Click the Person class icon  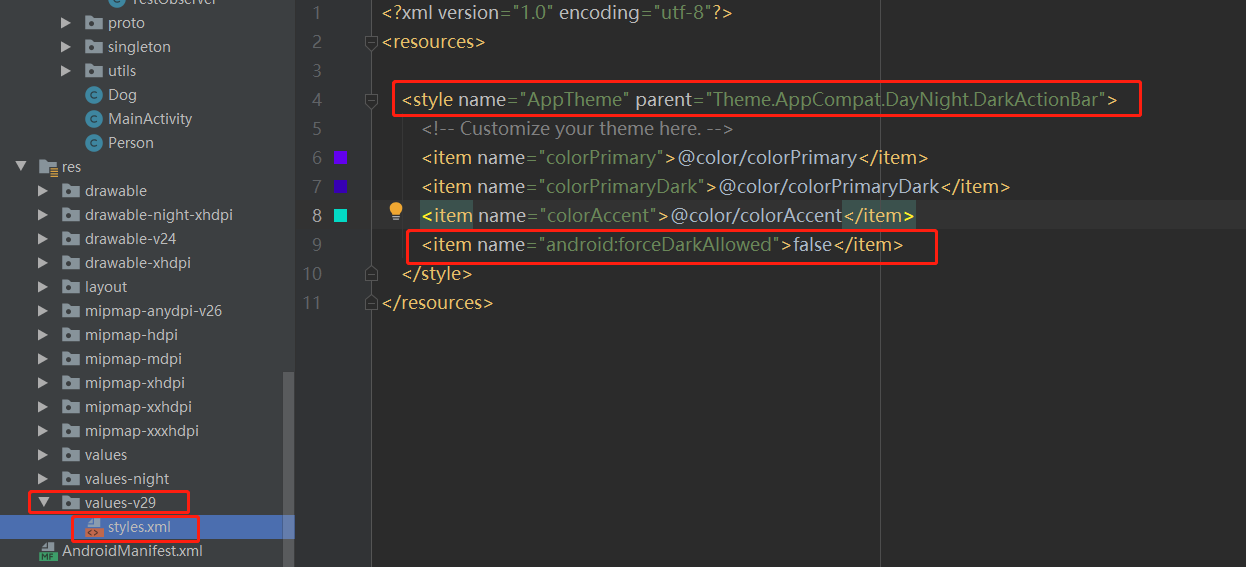[94, 143]
